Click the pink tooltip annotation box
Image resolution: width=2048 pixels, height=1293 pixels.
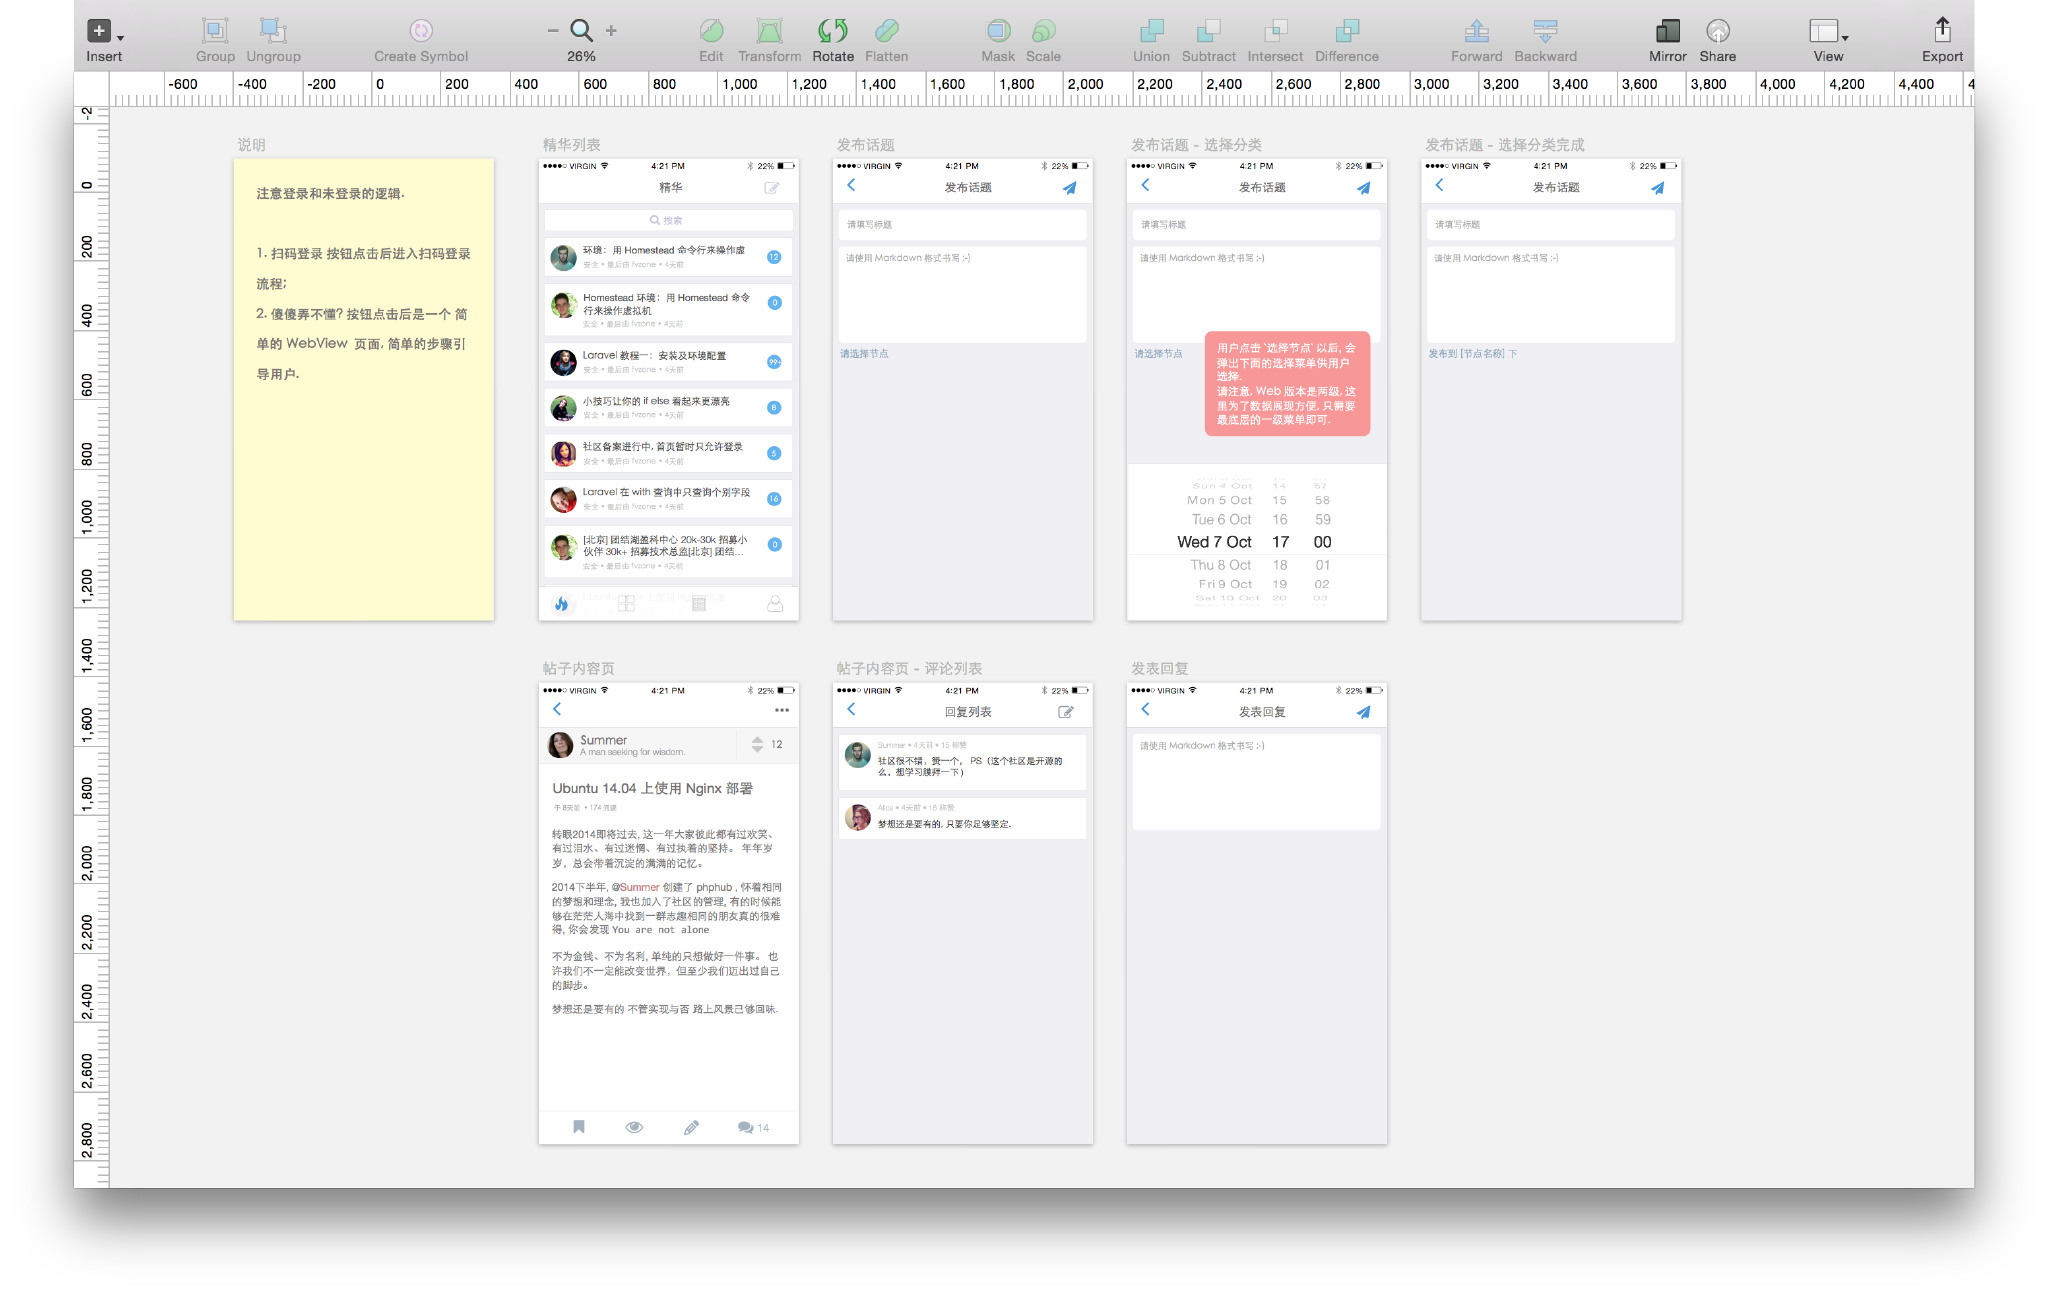[x=1287, y=384]
